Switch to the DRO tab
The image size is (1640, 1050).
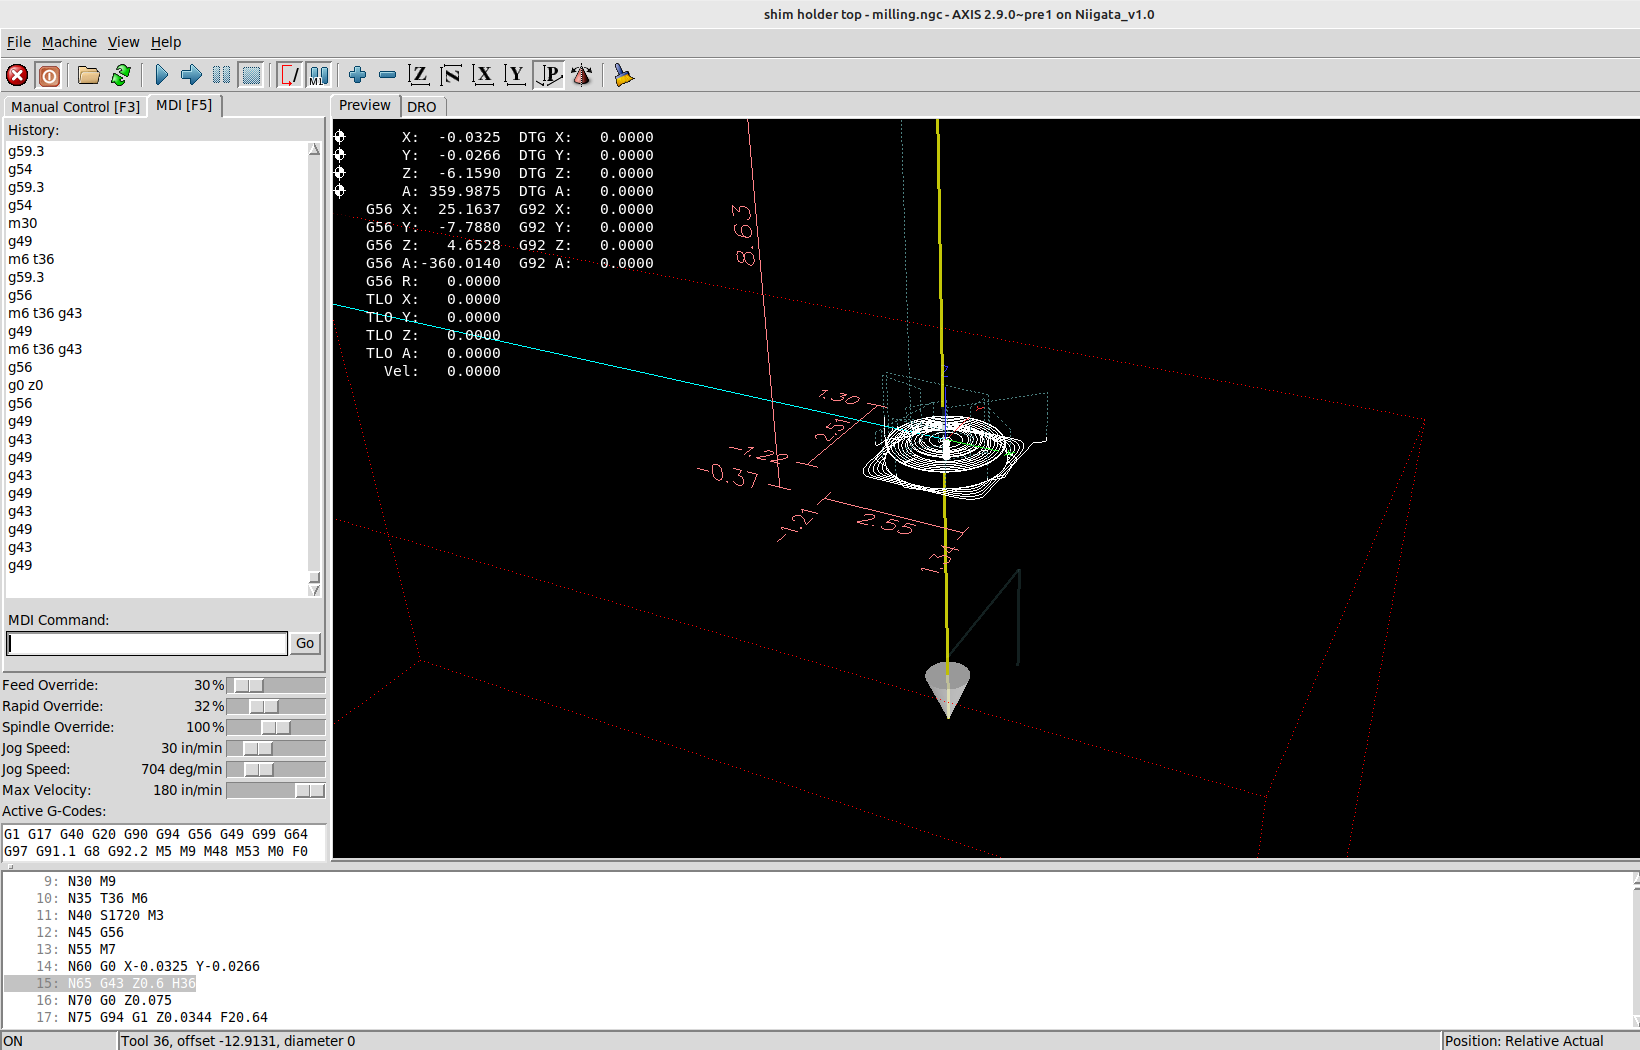[x=421, y=107]
